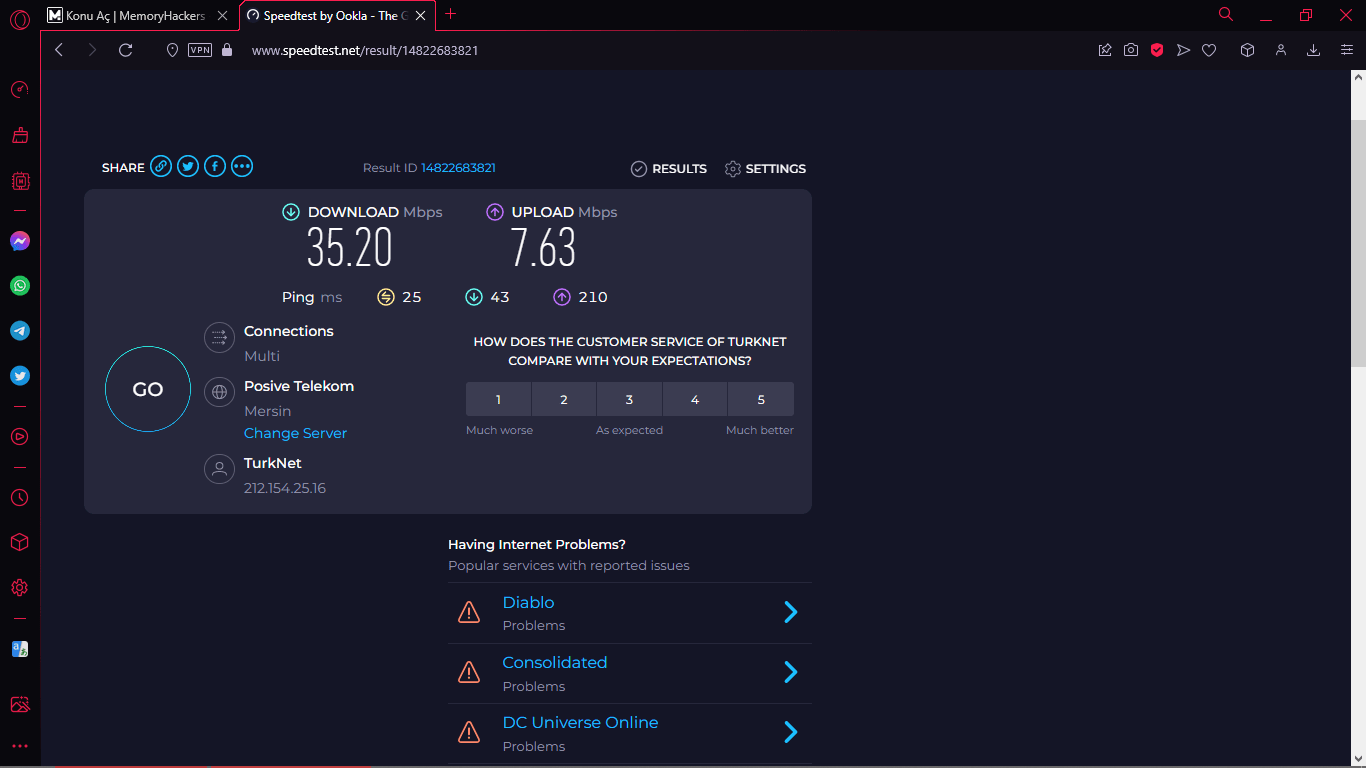
Task: Click the lock site-info icon
Action: click(x=227, y=50)
